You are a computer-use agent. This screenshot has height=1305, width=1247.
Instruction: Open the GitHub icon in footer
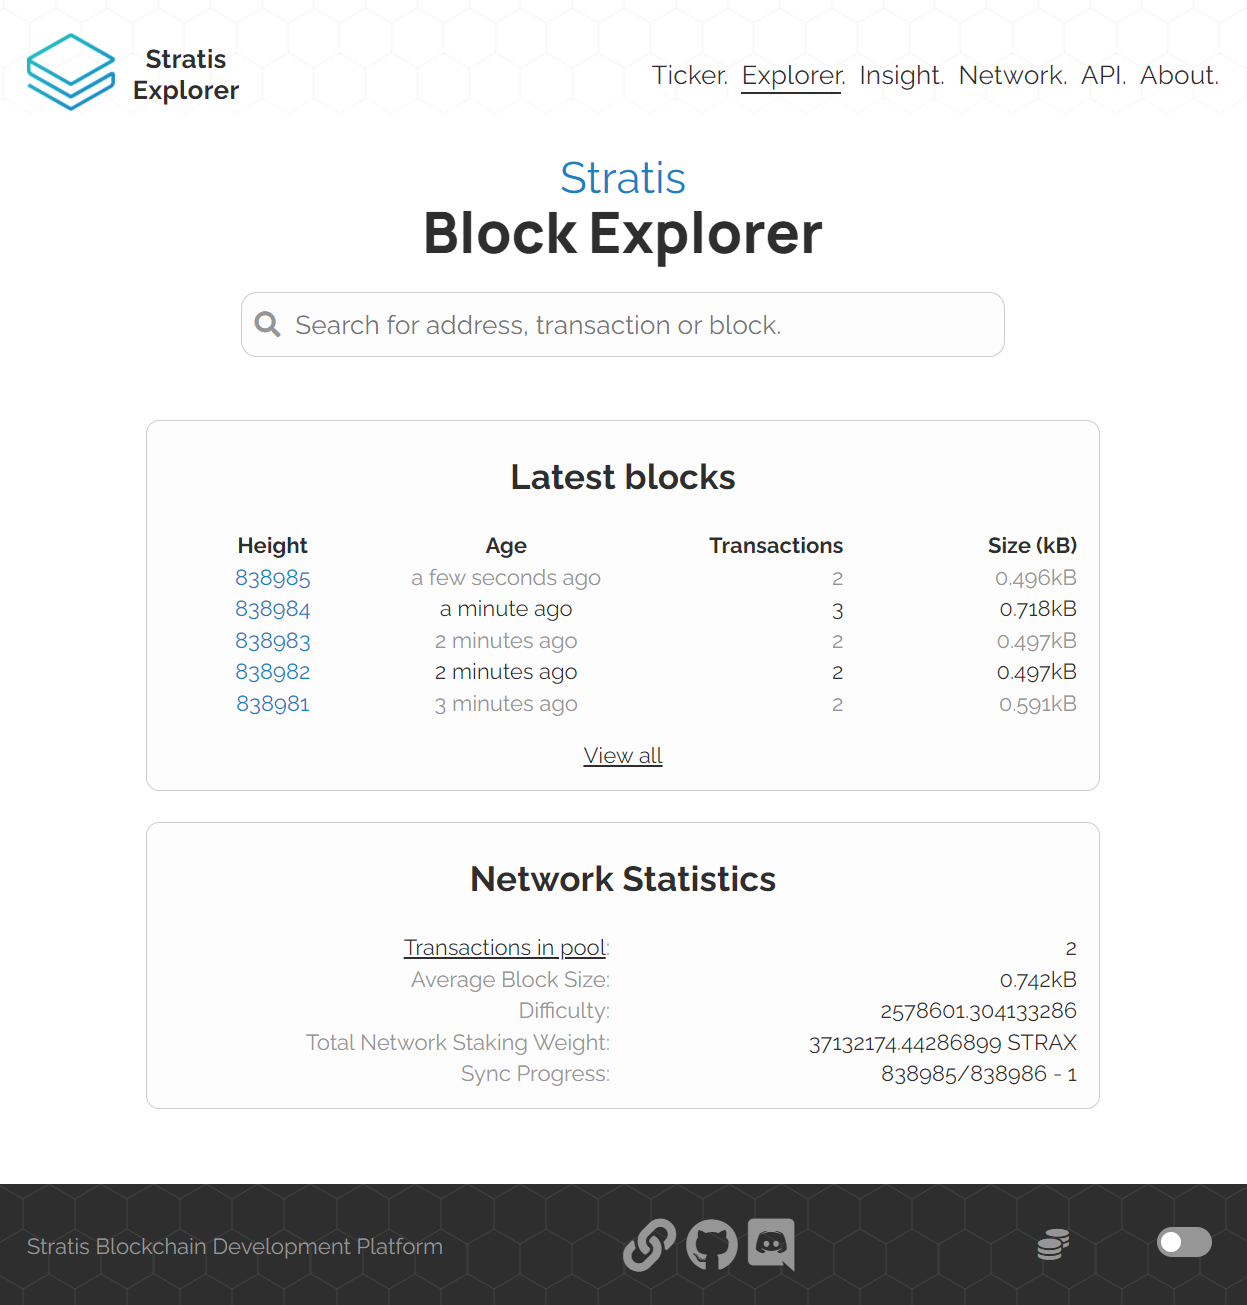pos(712,1245)
